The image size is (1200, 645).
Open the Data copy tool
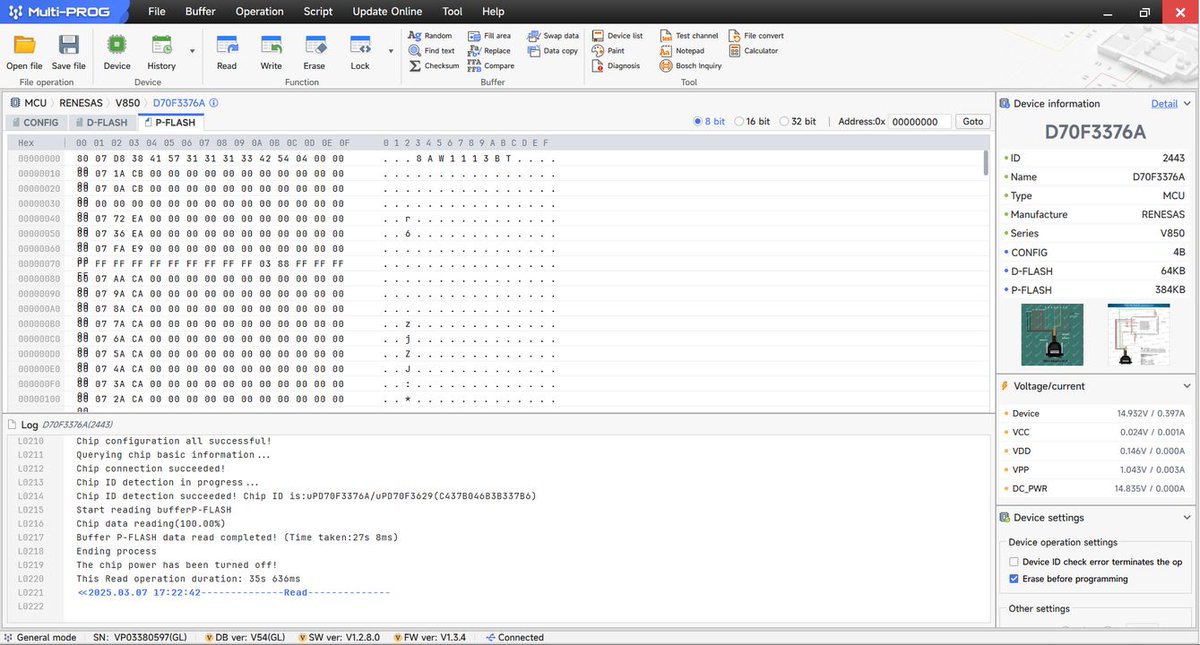[553, 51]
